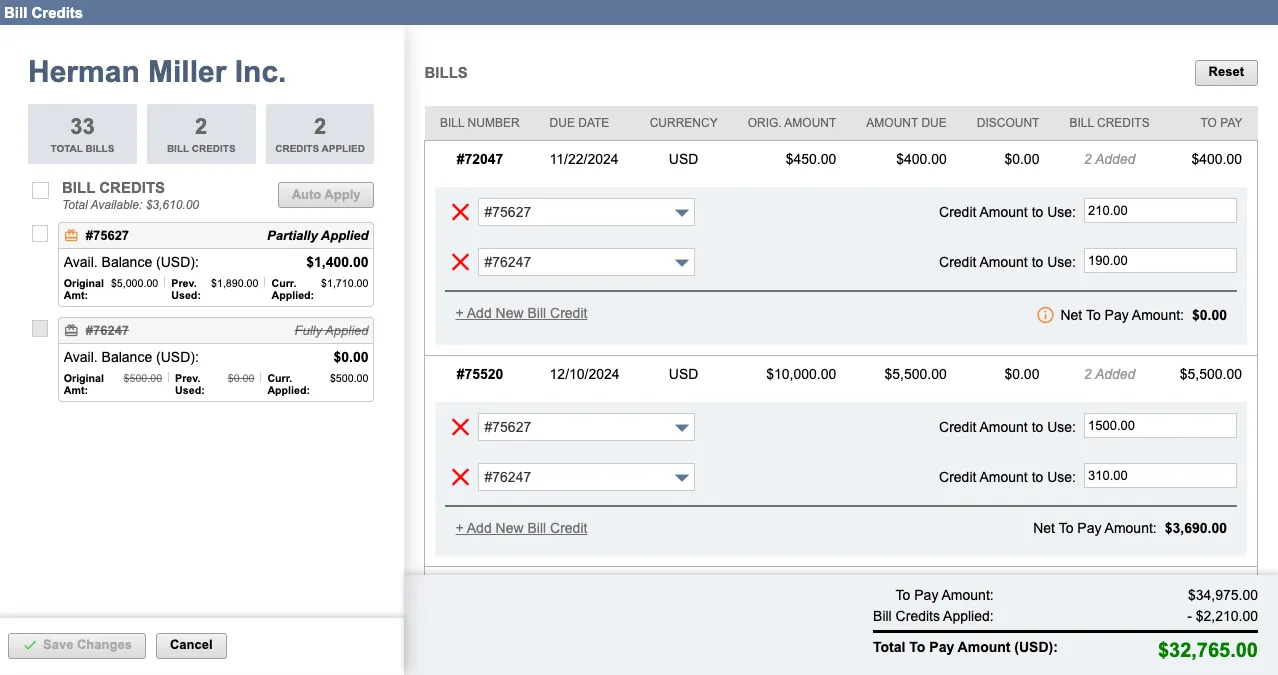This screenshot has width=1278, height=675.
Task: Click the disabled checkbox for credit #76247
Action: [x=40, y=329]
